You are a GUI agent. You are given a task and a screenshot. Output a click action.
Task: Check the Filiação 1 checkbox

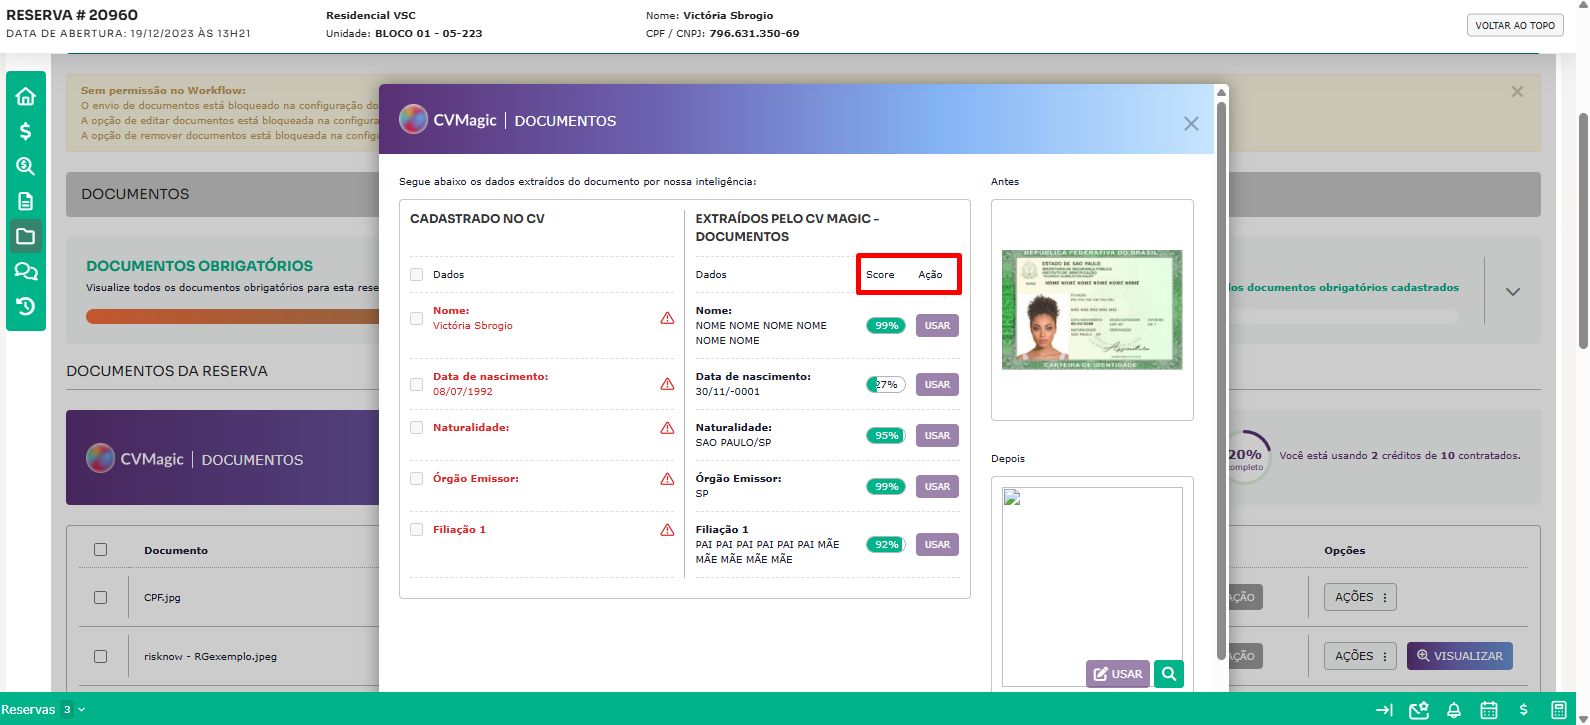point(416,529)
